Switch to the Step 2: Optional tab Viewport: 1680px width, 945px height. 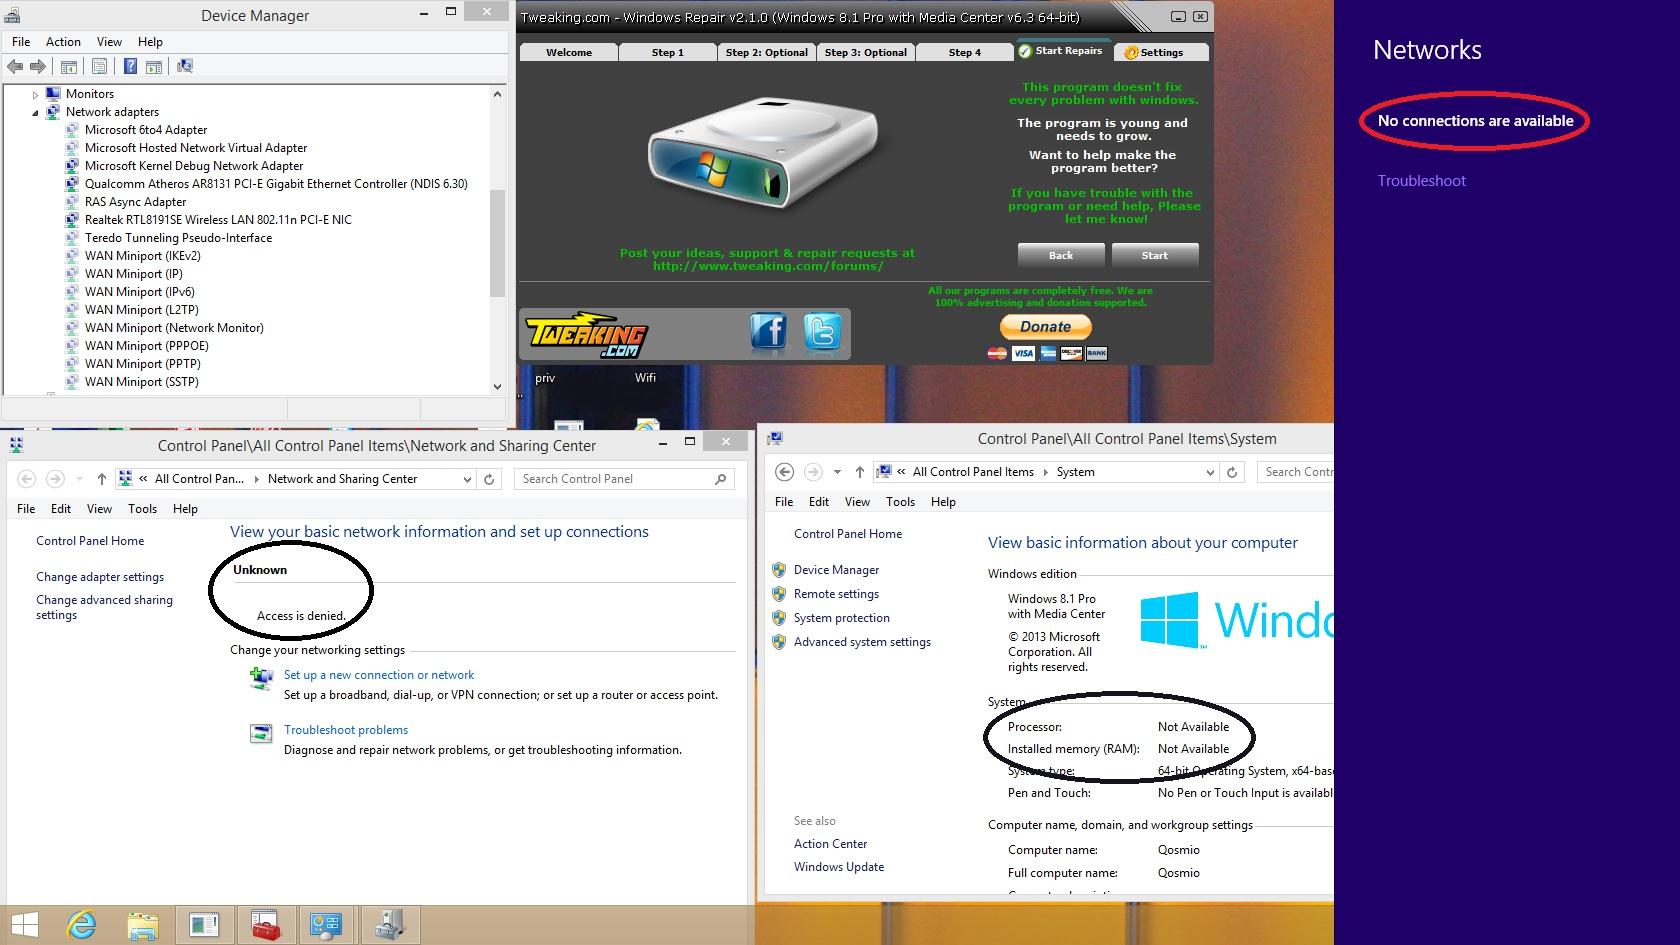(766, 52)
